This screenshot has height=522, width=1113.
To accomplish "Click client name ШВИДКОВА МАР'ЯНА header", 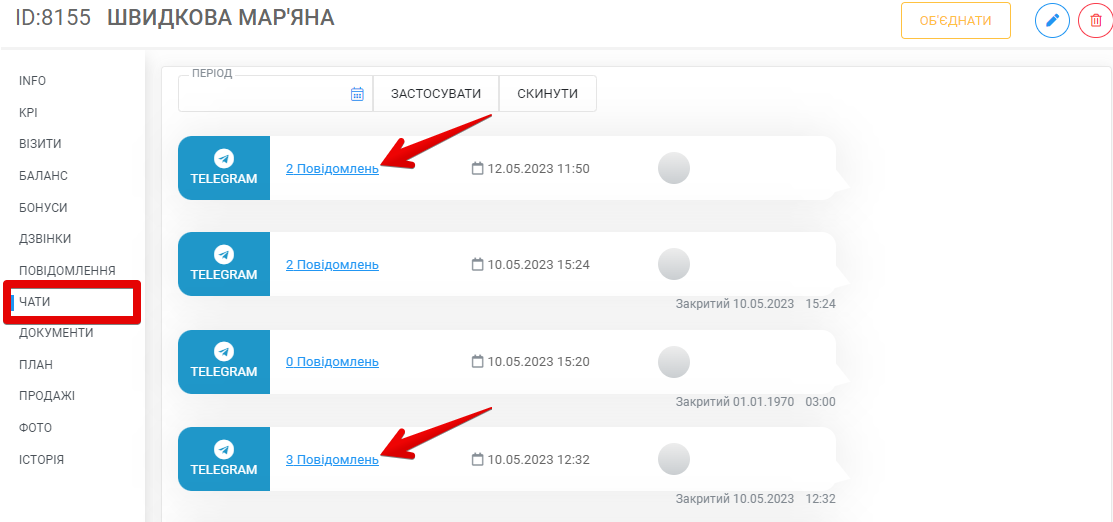I will click(x=221, y=18).
